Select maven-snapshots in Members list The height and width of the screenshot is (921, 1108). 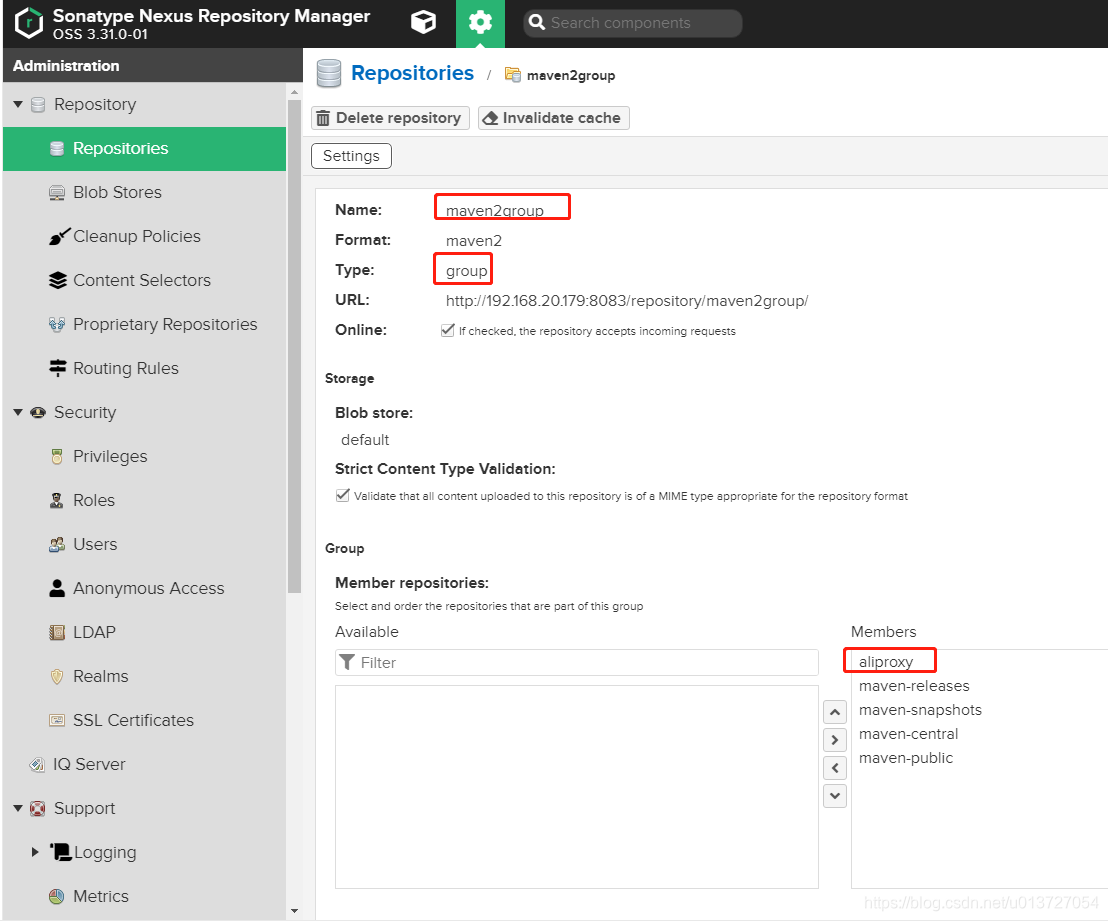point(920,710)
